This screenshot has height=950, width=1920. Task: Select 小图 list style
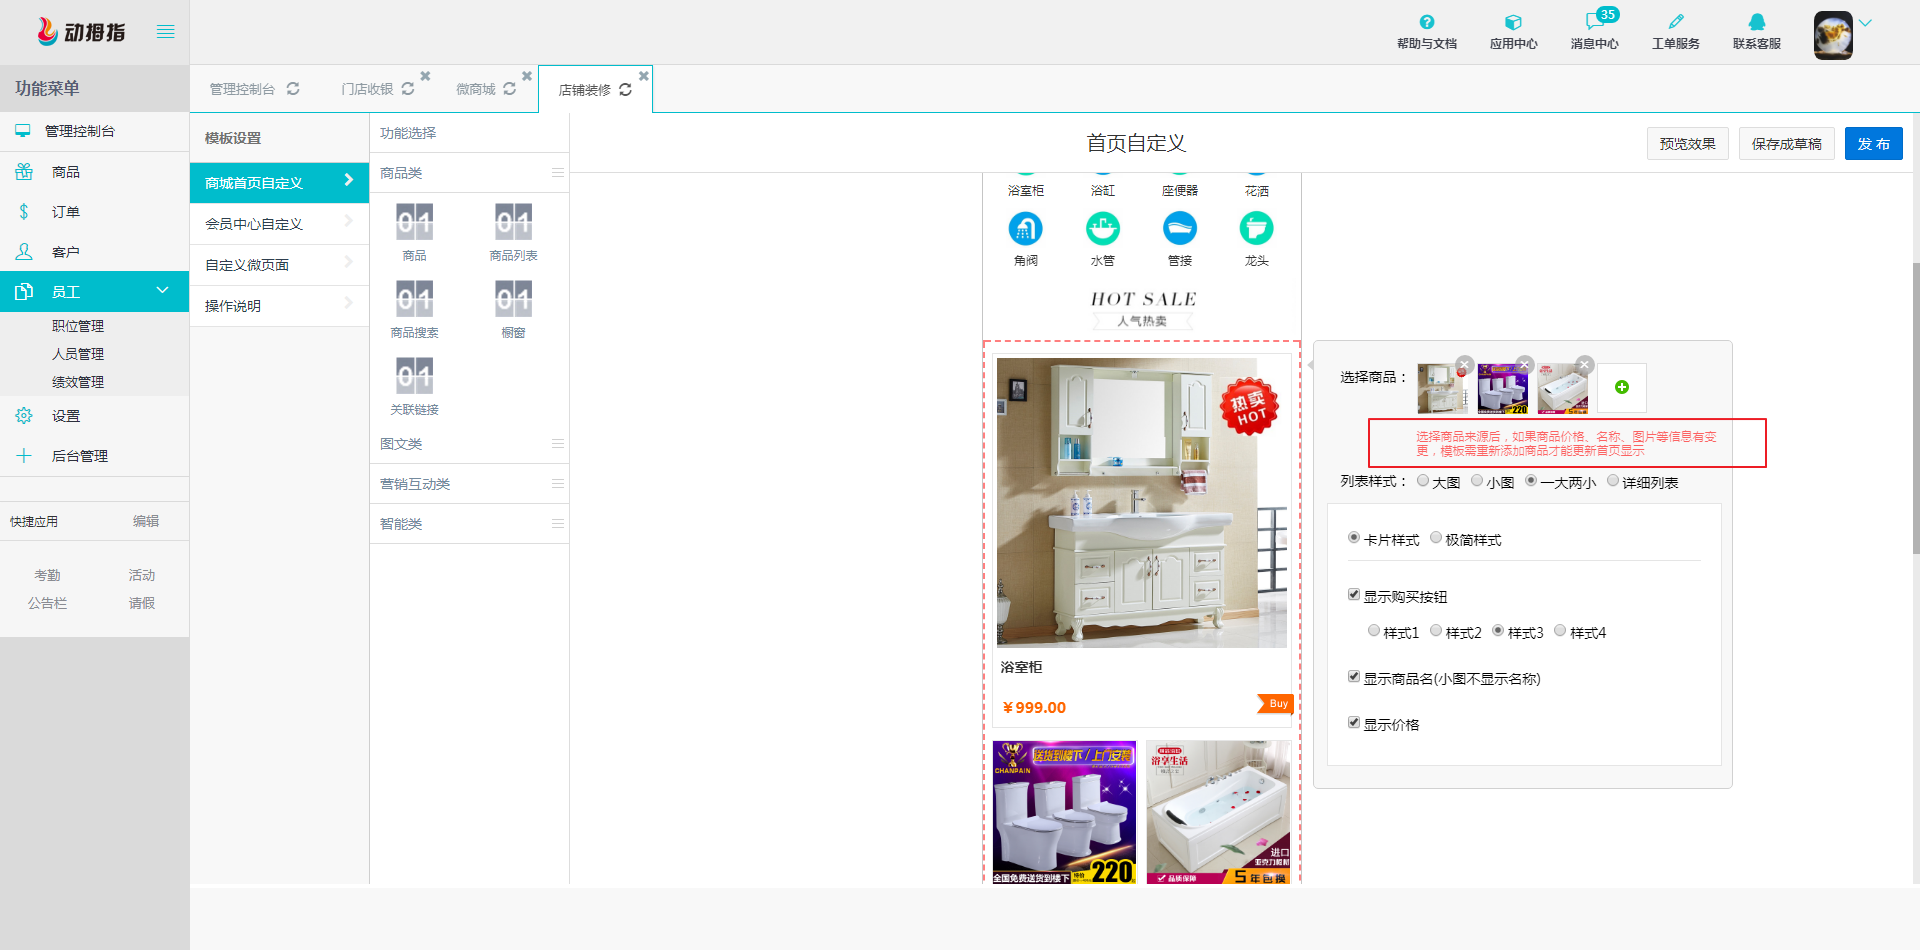point(1477,481)
